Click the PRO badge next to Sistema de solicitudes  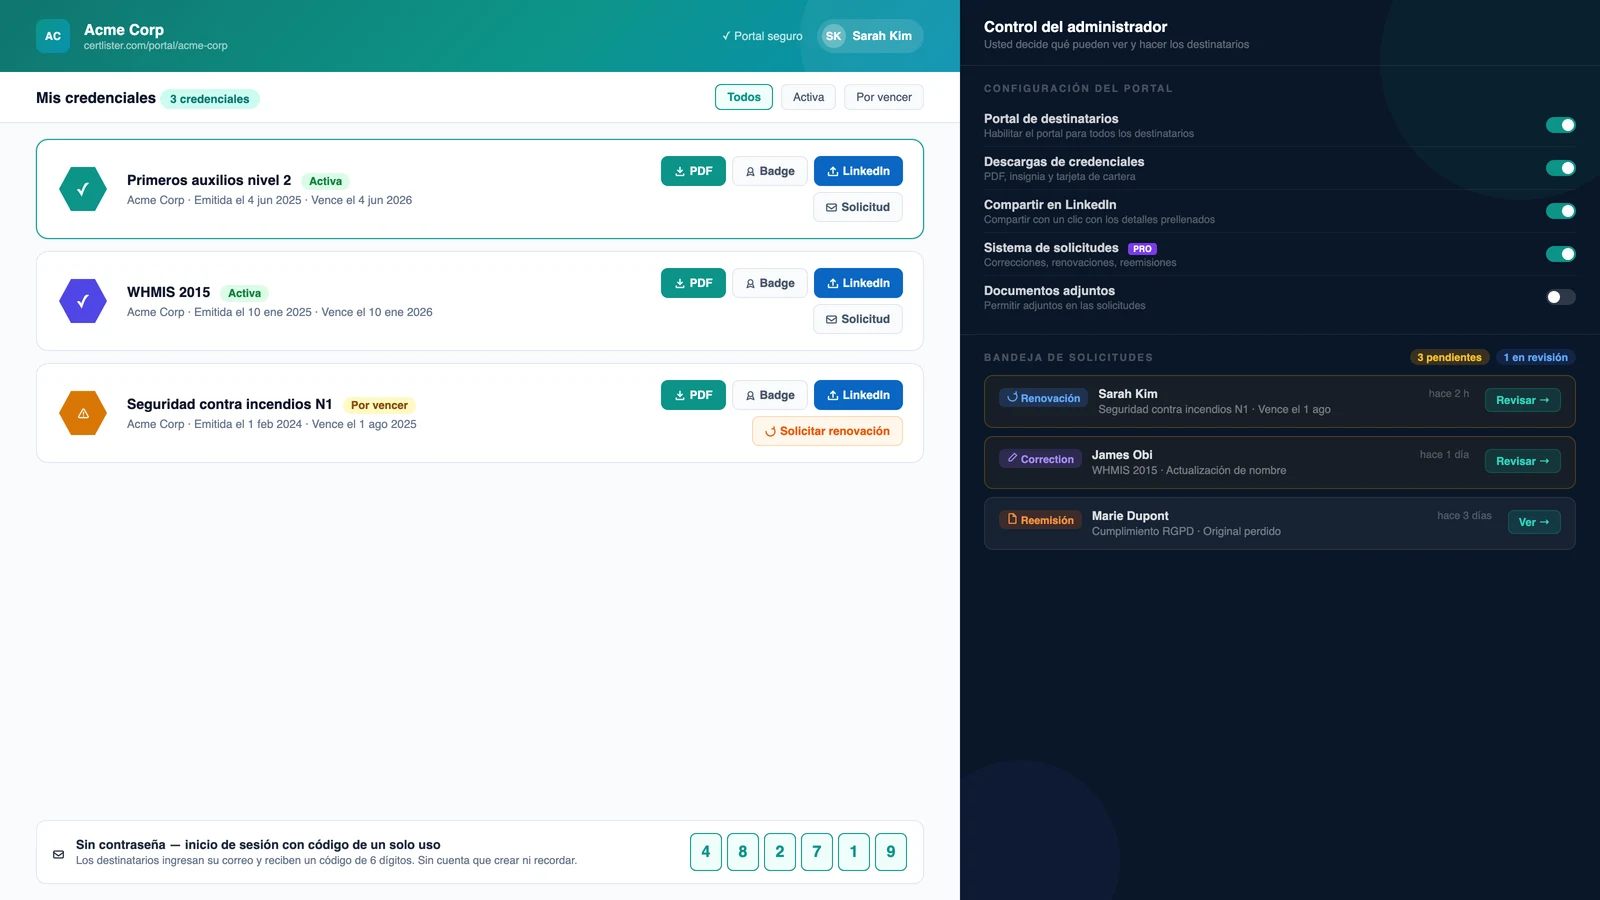point(1142,249)
